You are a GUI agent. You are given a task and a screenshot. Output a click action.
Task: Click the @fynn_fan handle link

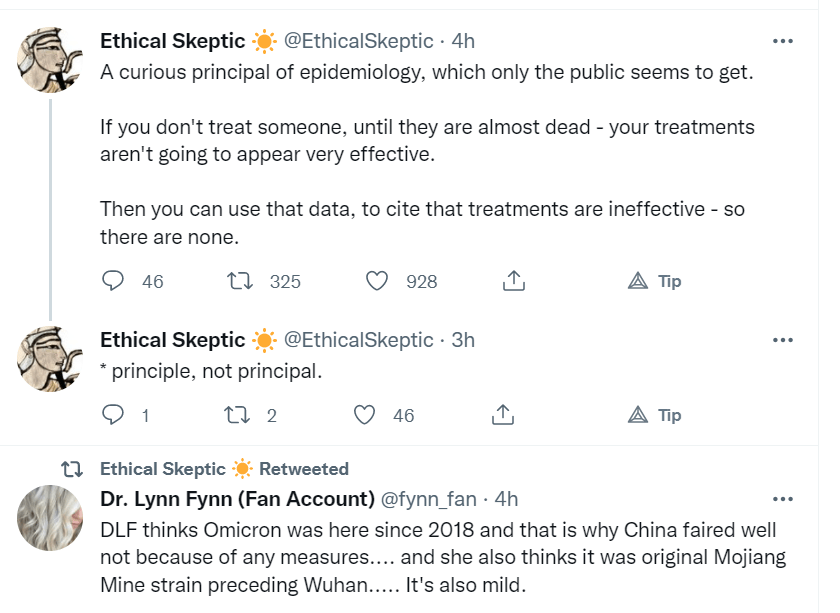click(430, 498)
